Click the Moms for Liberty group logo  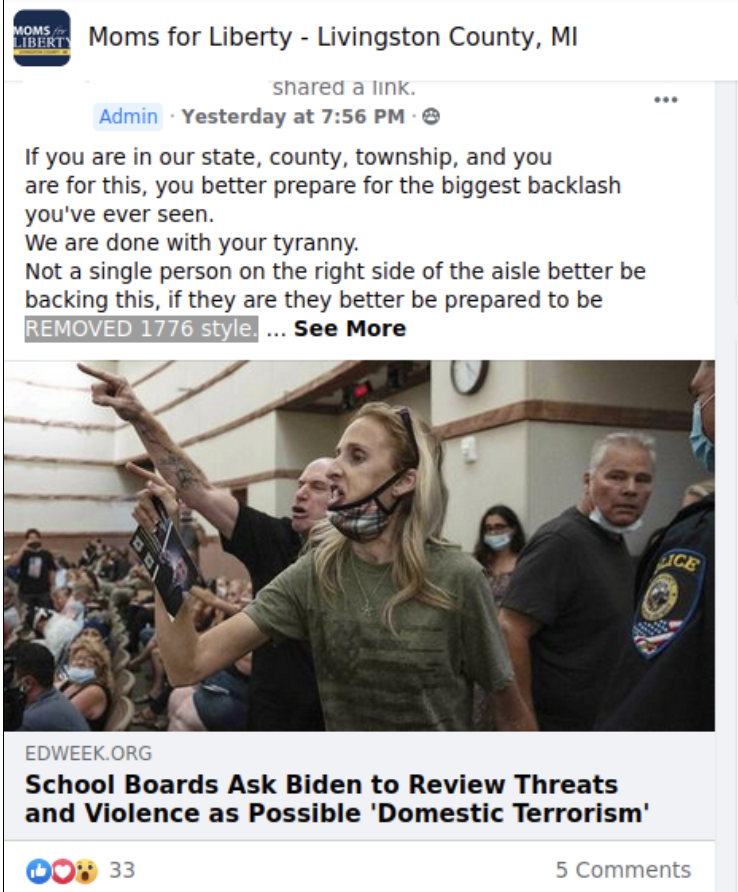click(42, 38)
